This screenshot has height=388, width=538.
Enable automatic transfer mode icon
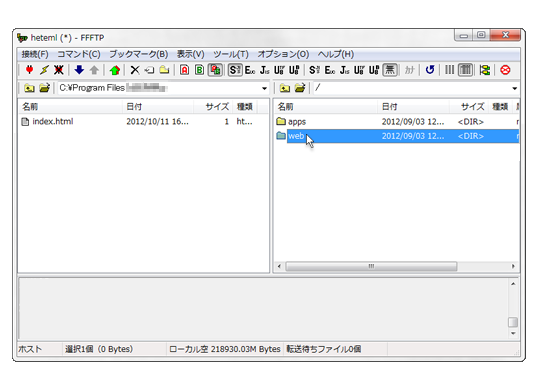click(x=215, y=70)
